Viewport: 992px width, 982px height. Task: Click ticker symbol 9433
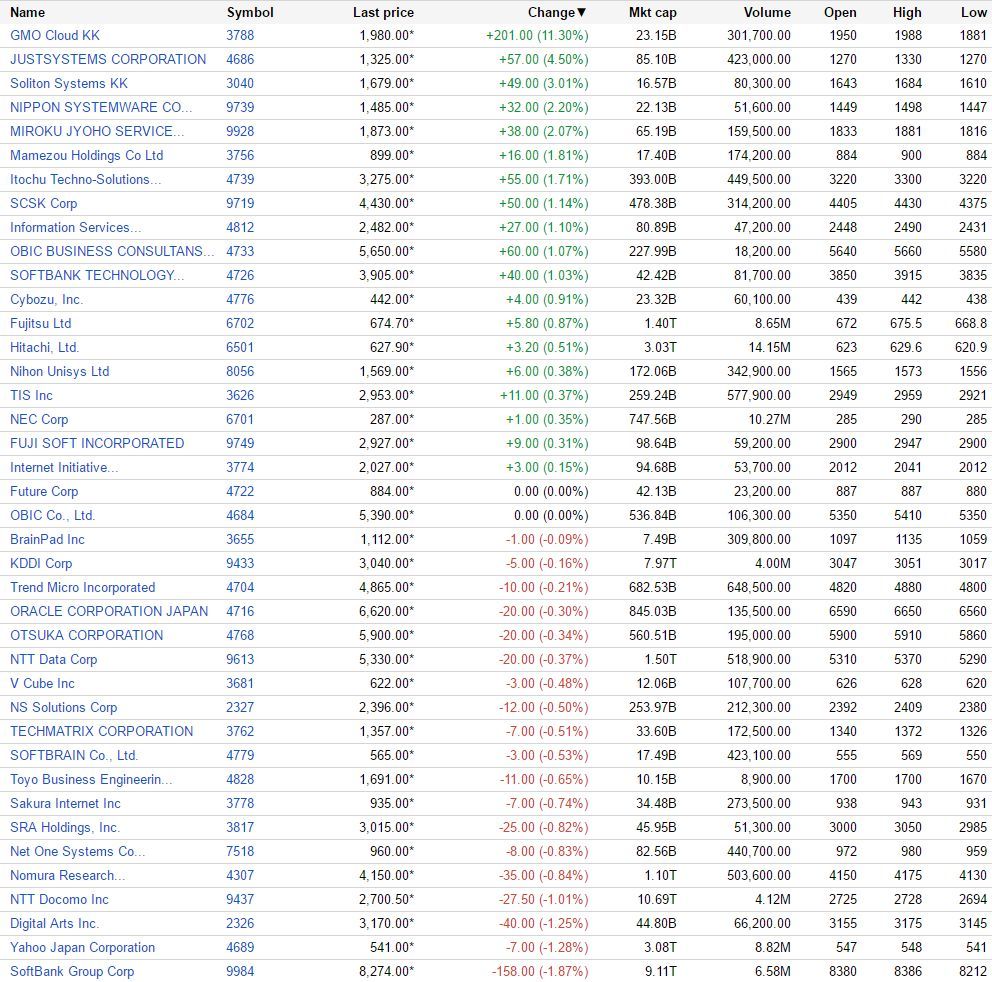[x=240, y=564]
